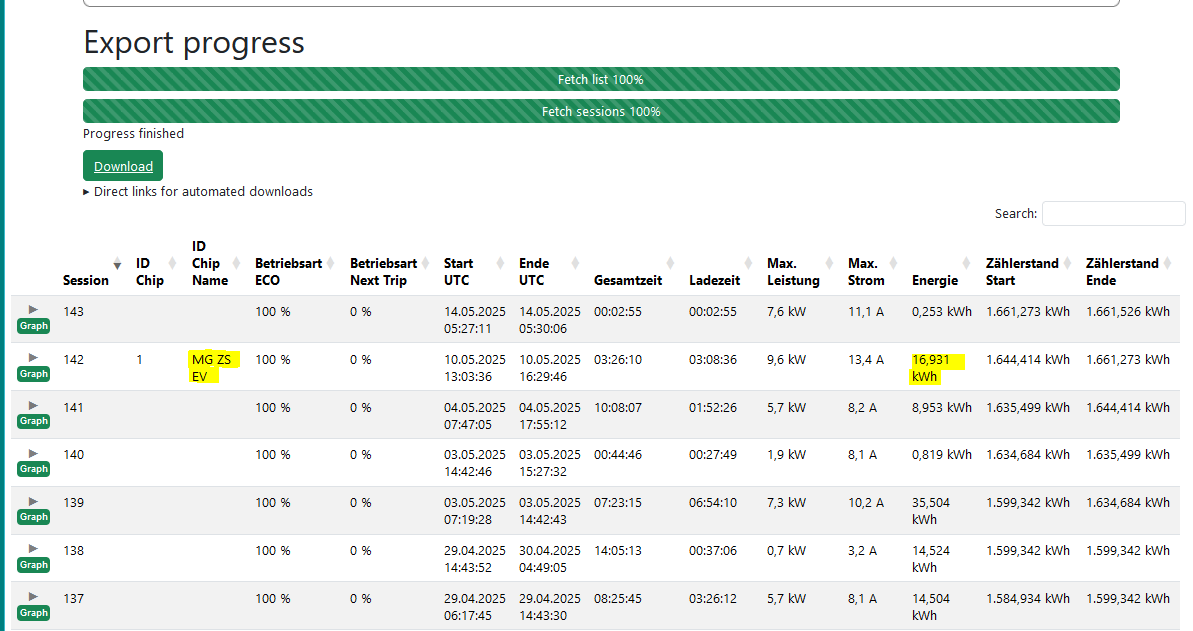Sort table by Energie column header
Viewport: 1193px width, 631px height.
point(935,280)
